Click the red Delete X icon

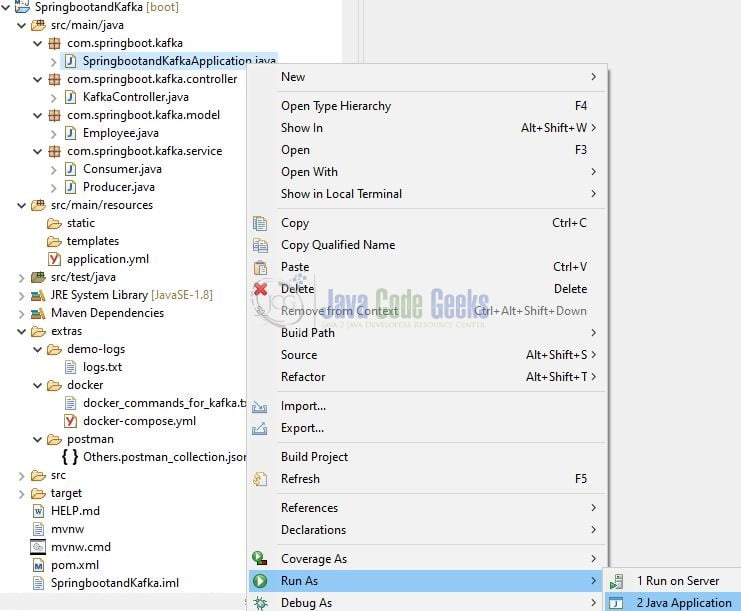click(x=260, y=289)
